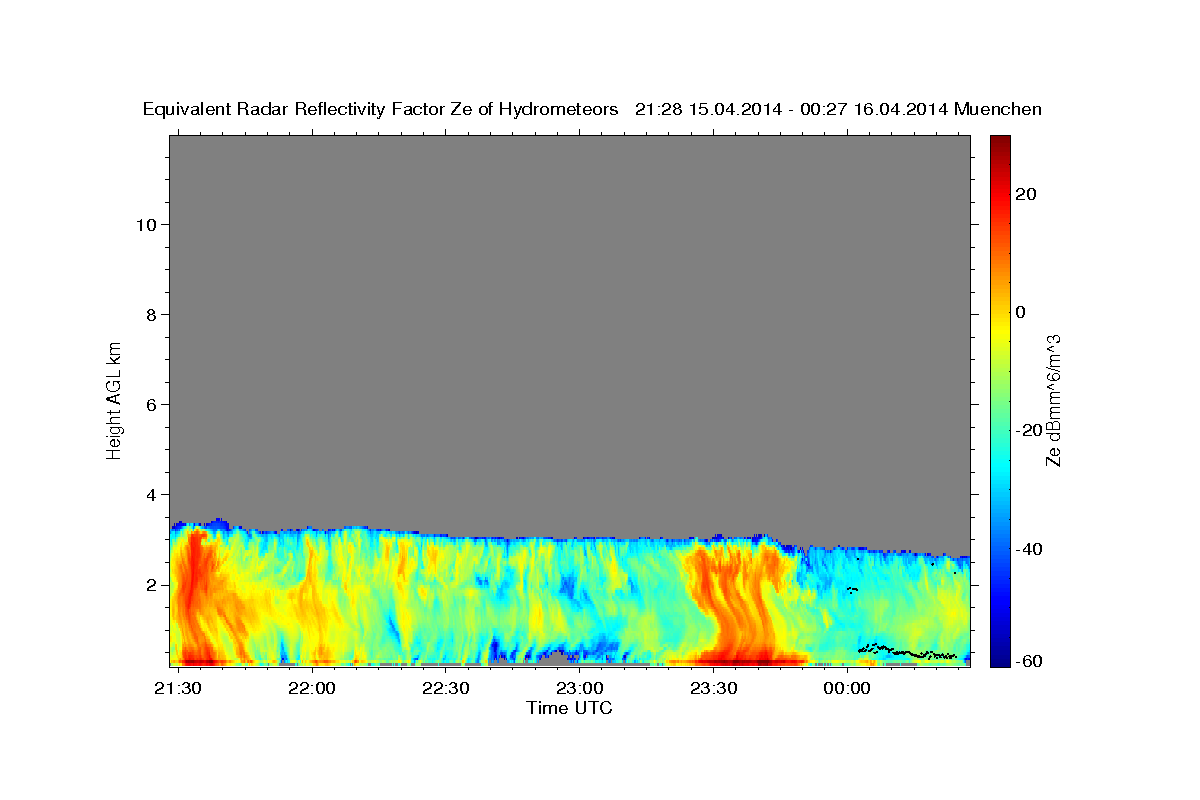Click the '22:00' time tick label
Viewport: 1200px width, 800px height.
coord(312,689)
